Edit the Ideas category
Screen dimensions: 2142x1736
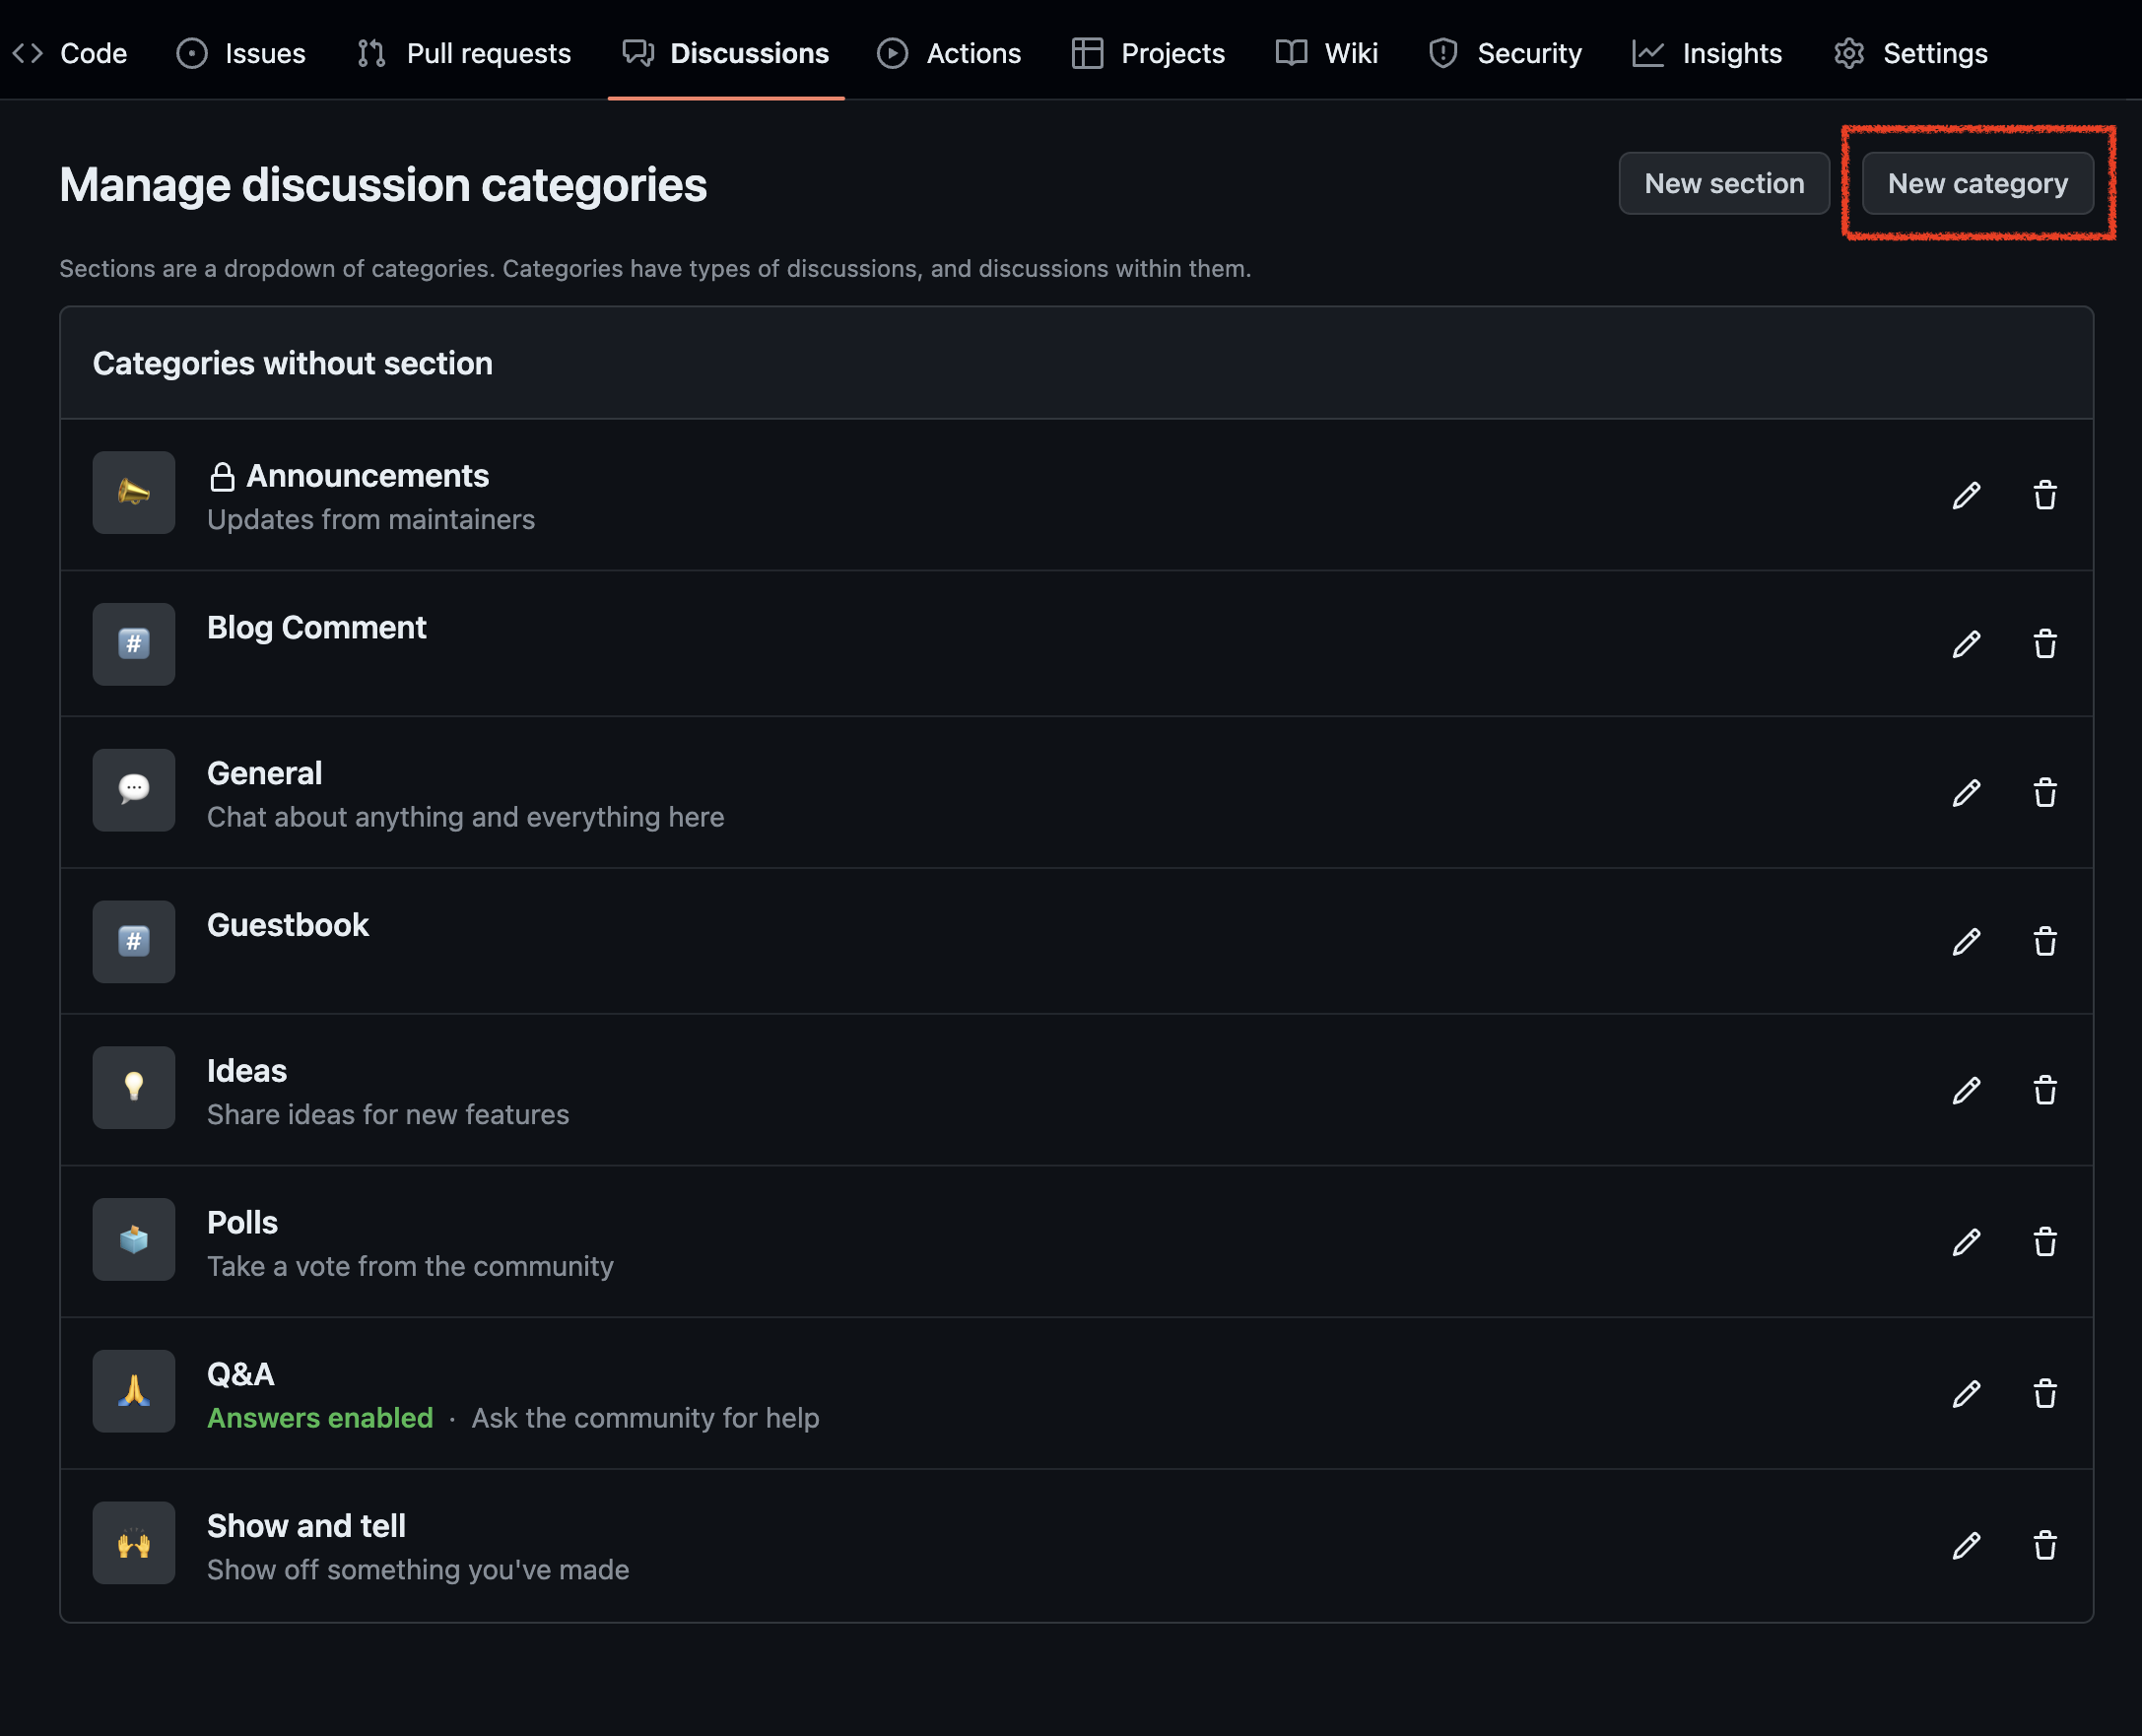click(1966, 1090)
